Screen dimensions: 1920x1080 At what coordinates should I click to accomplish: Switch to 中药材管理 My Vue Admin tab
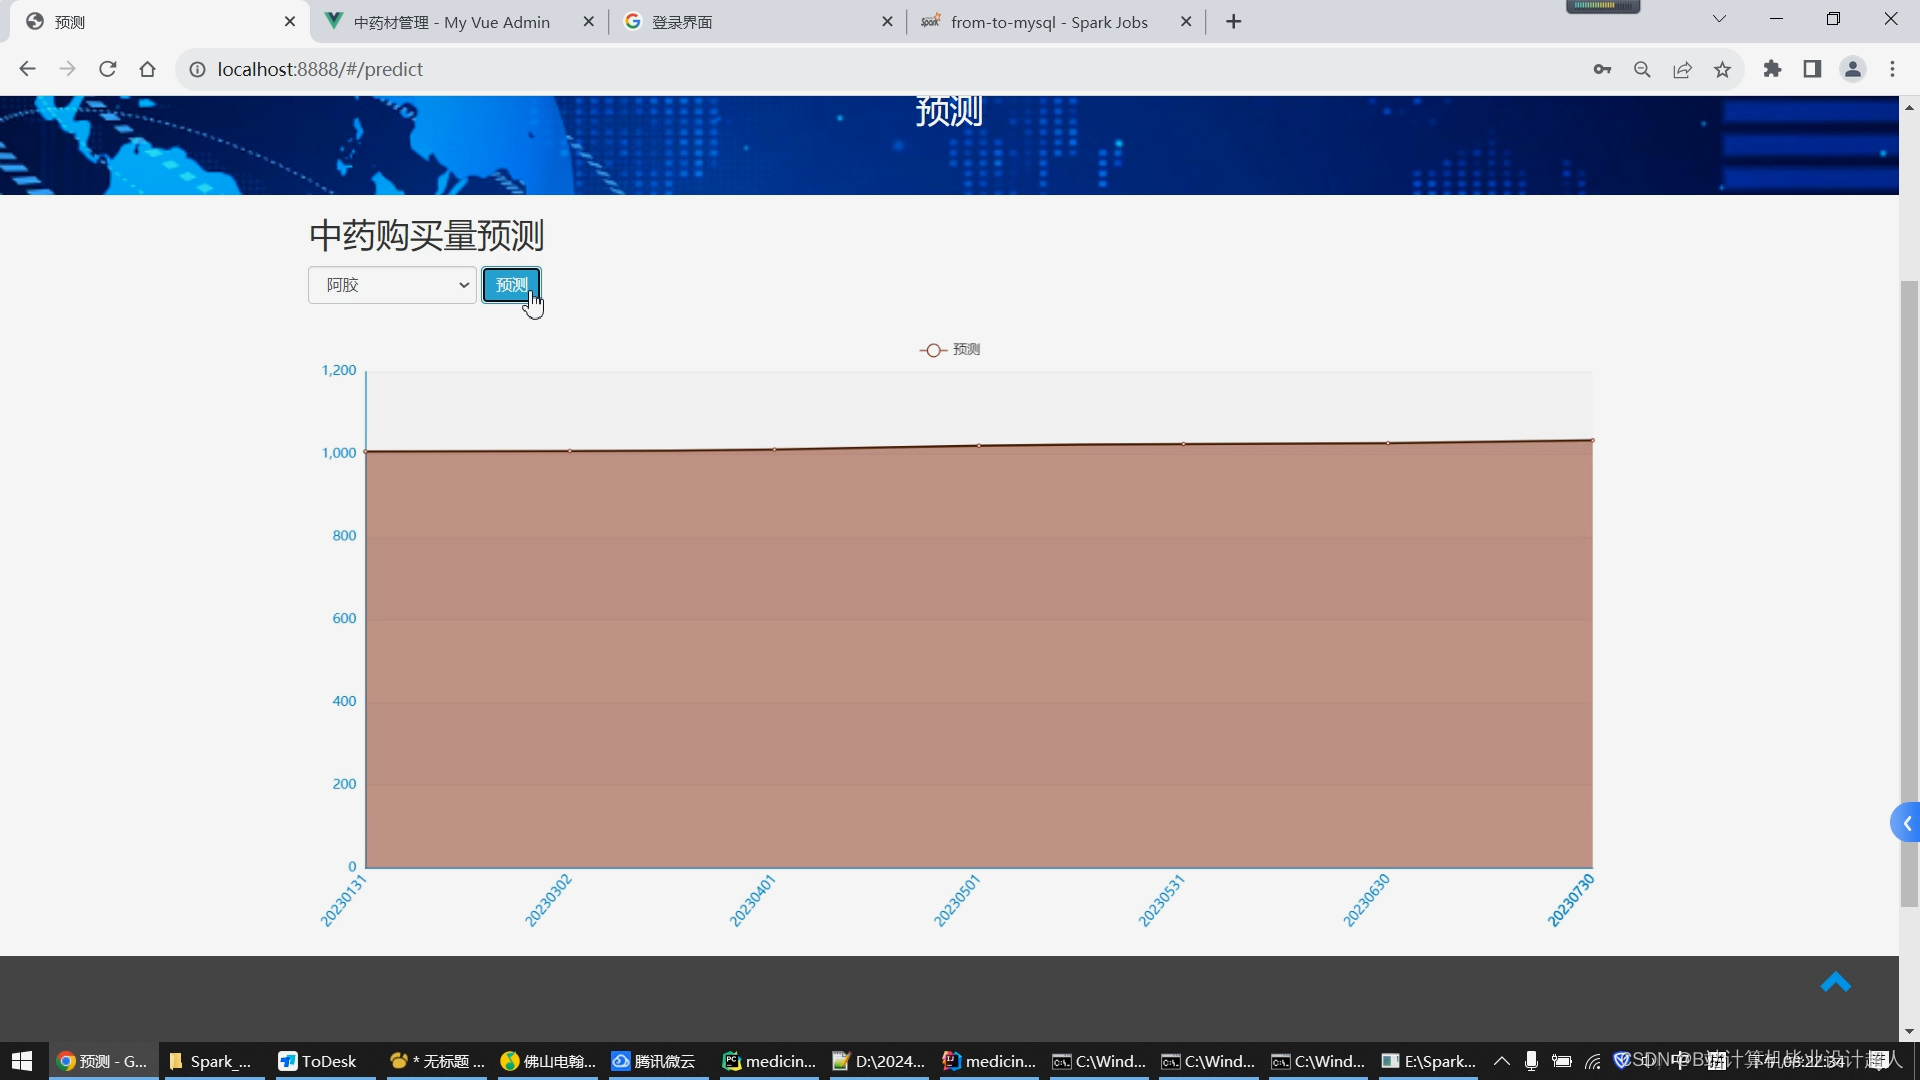[x=452, y=22]
